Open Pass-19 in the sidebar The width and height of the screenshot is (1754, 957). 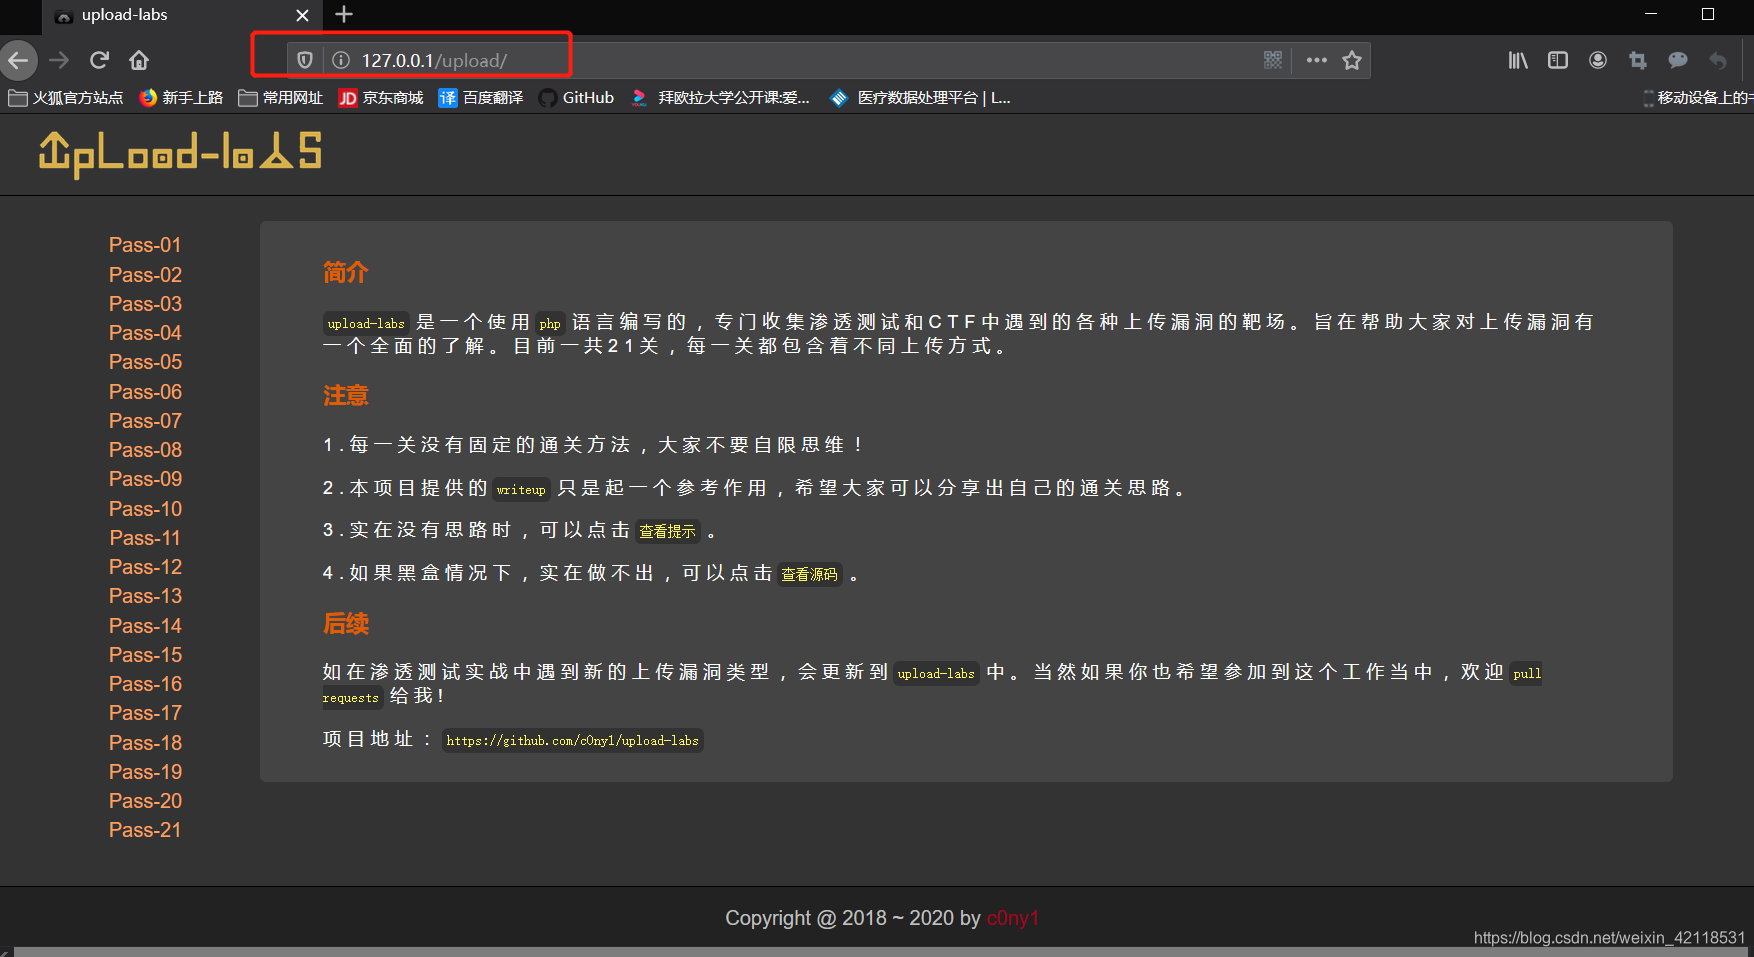pos(145,772)
